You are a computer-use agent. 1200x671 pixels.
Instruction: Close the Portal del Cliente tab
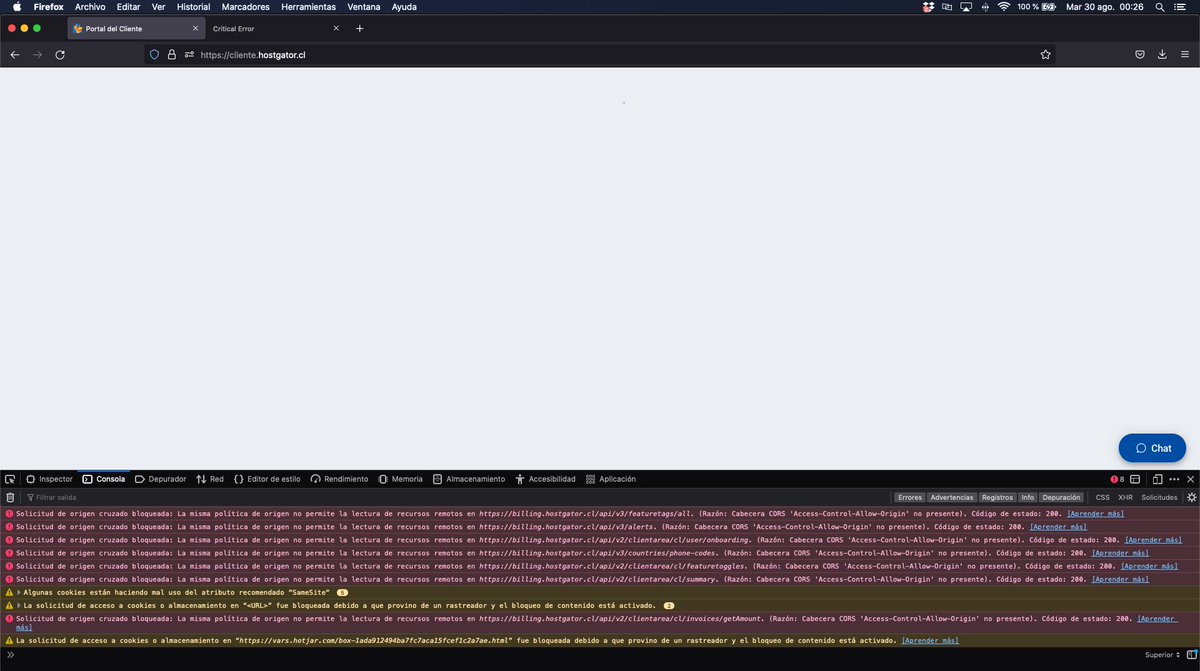tap(195, 28)
